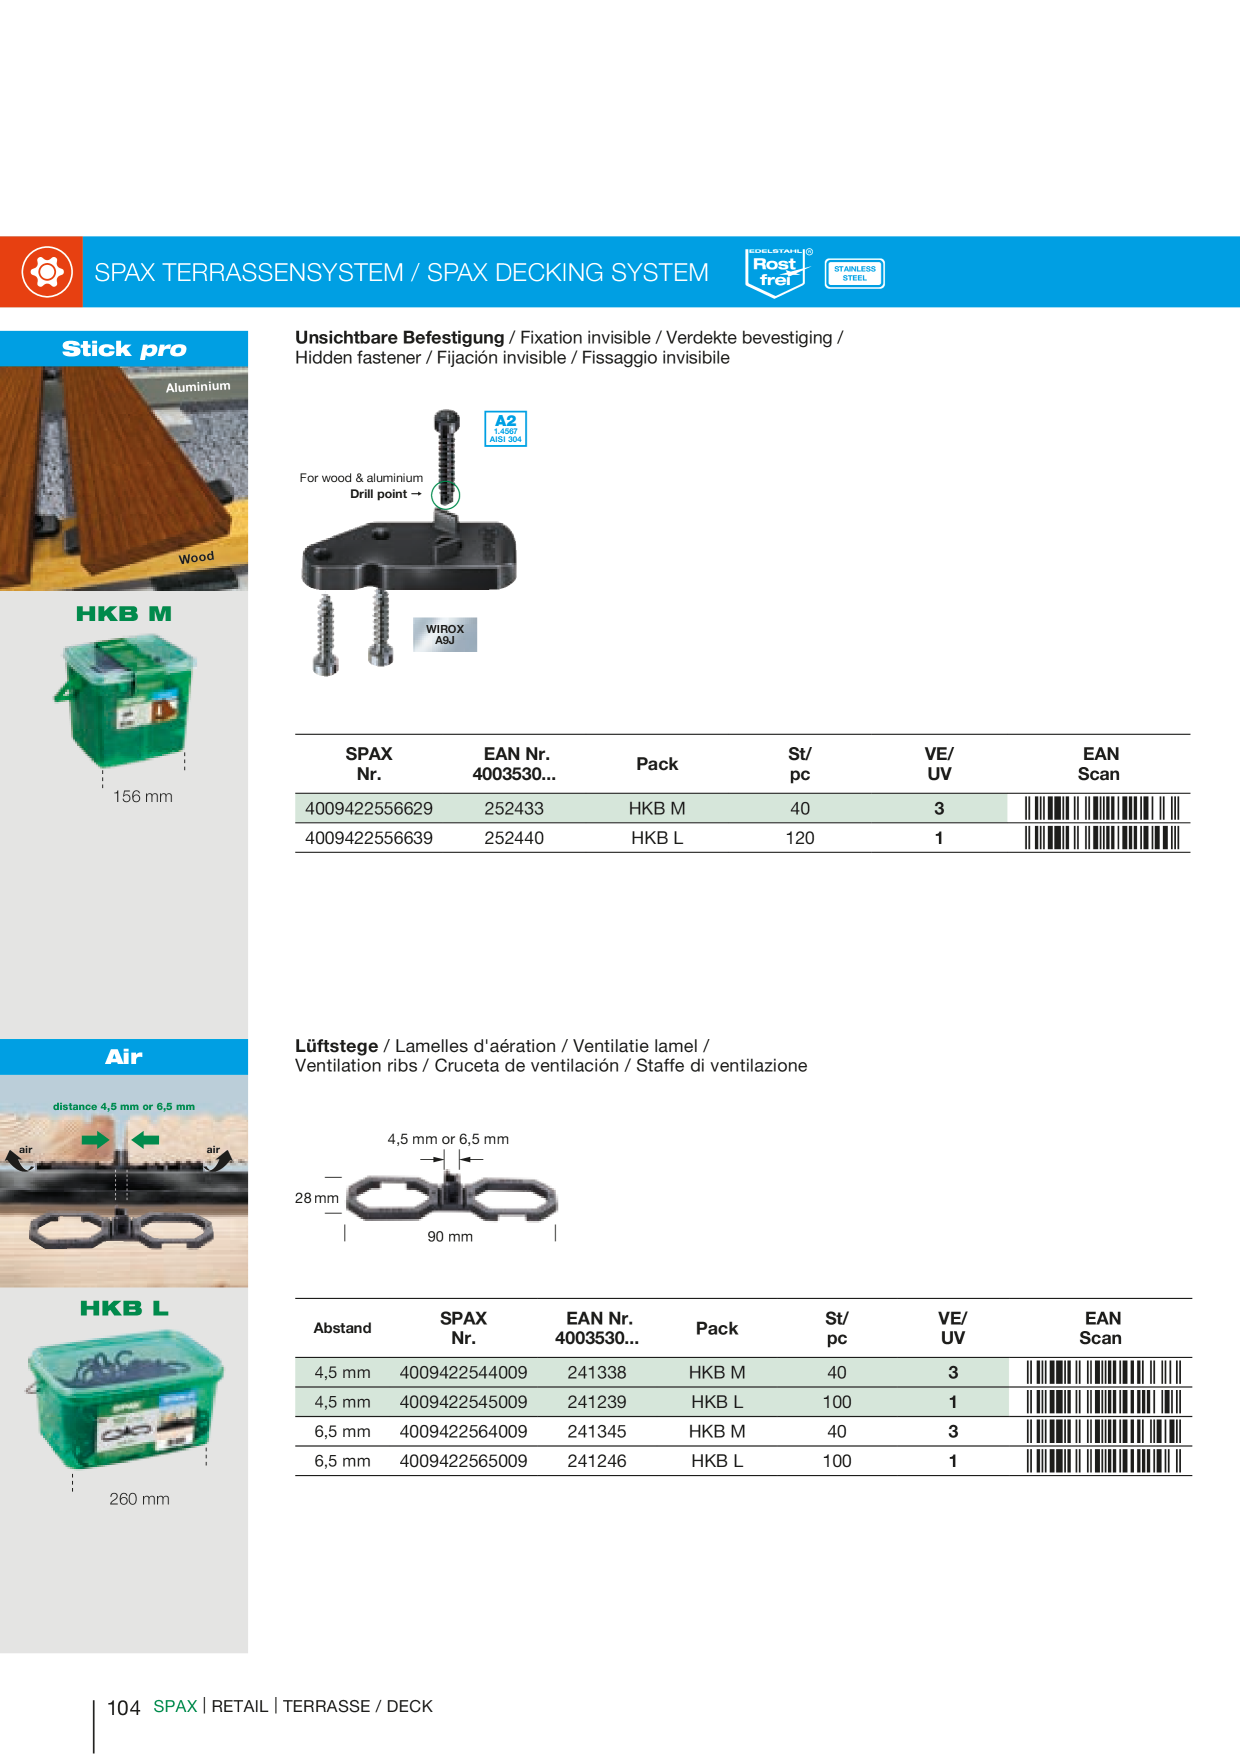This screenshot has width=1240, height=1754.
Task: Click the 'Wood' label on decking photo
Action: [x=197, y=558]
